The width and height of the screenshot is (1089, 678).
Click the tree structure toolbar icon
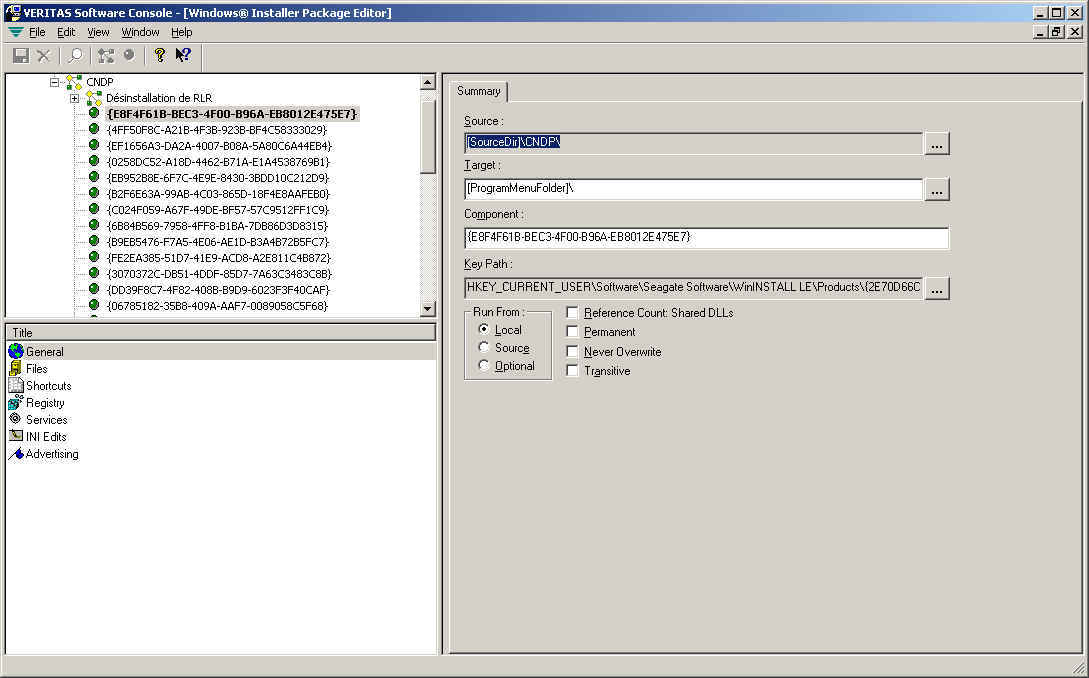click(x=106, y=56)
